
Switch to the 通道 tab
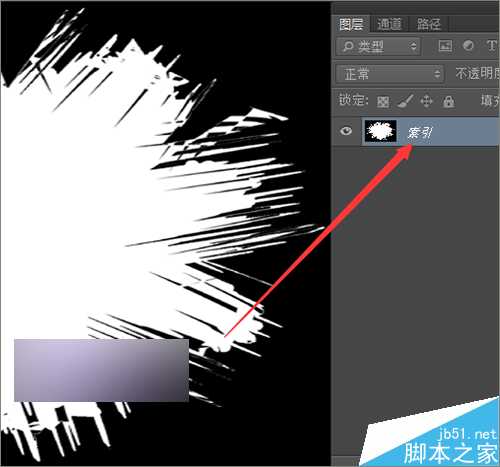click(x=389, y=24)
